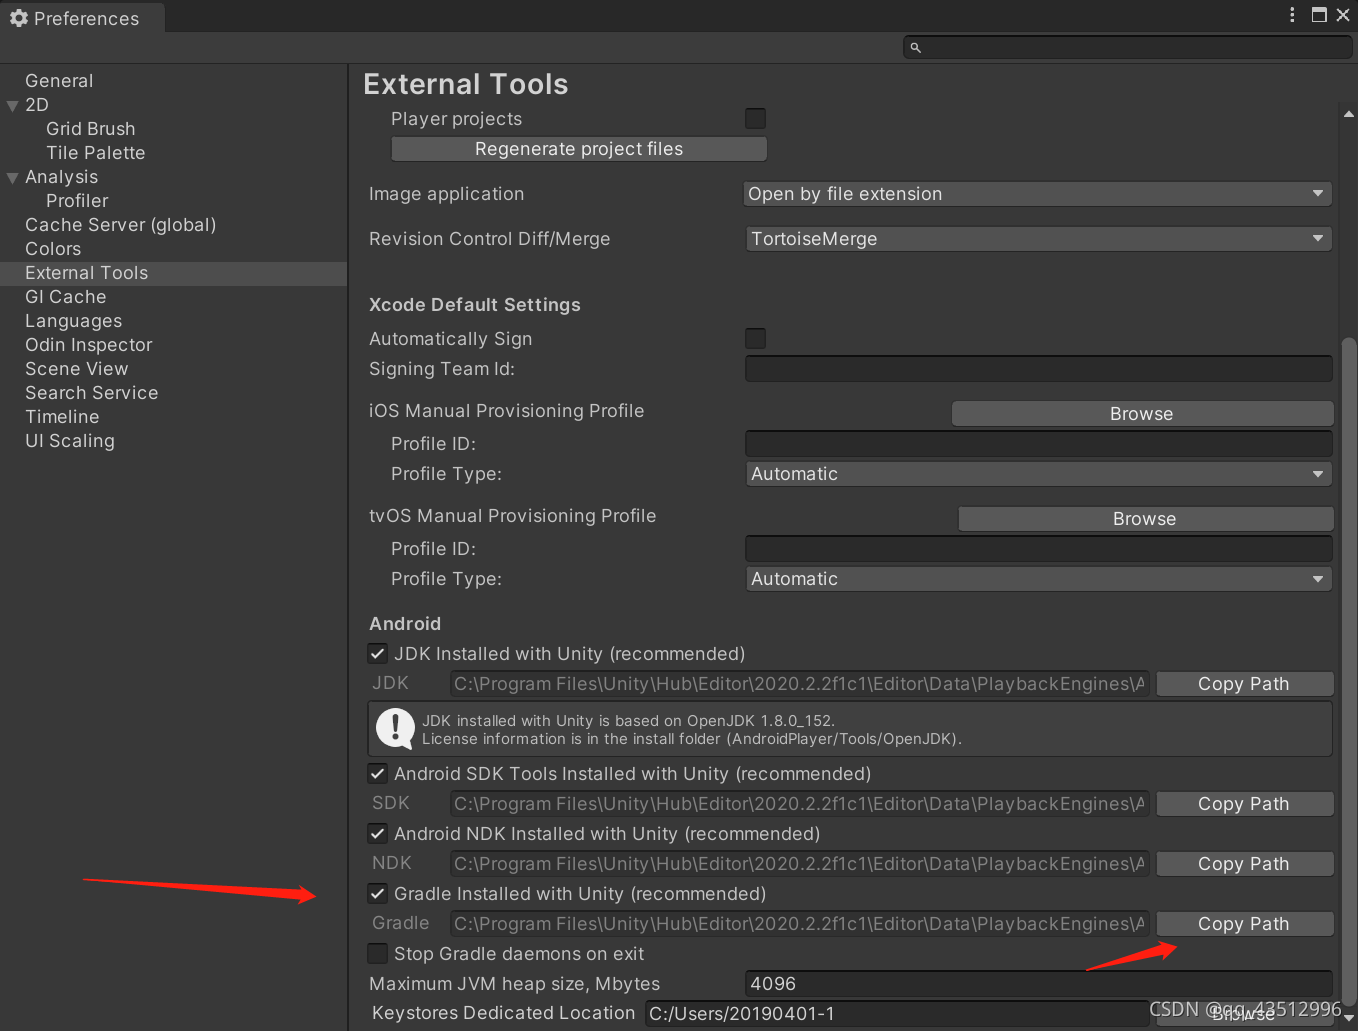Screen dimensions: 1358x1031
Task: Open Scene View preferences
Action: click(x=76, y=368)
